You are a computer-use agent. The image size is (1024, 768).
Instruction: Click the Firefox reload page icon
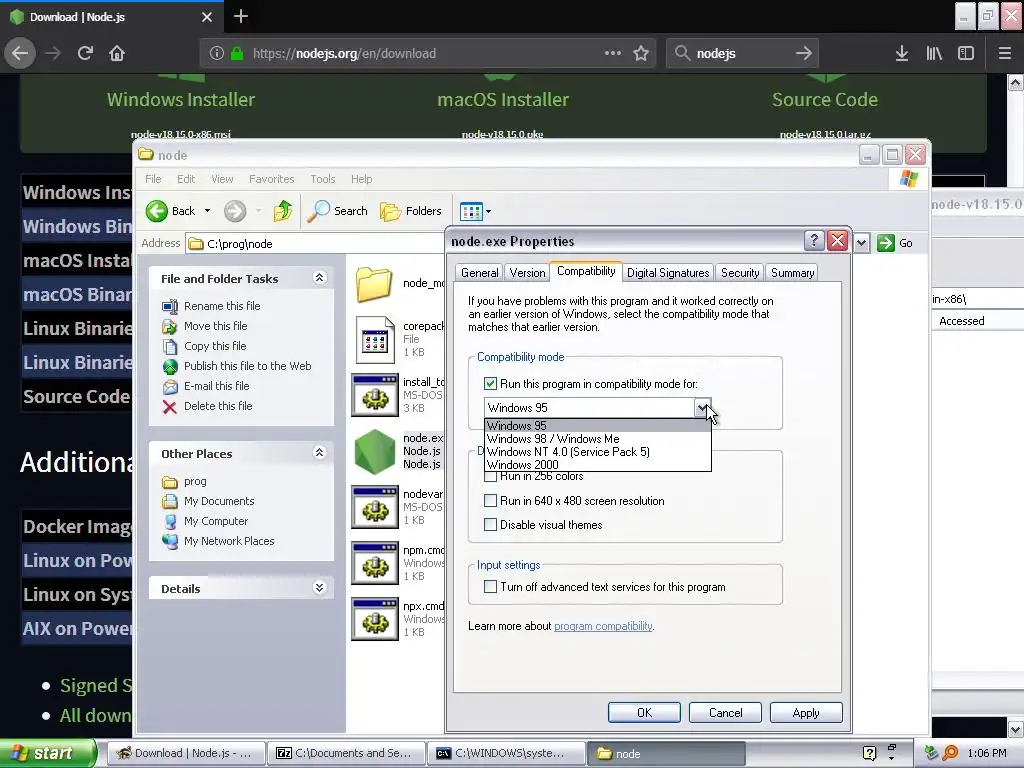[85, 53]
